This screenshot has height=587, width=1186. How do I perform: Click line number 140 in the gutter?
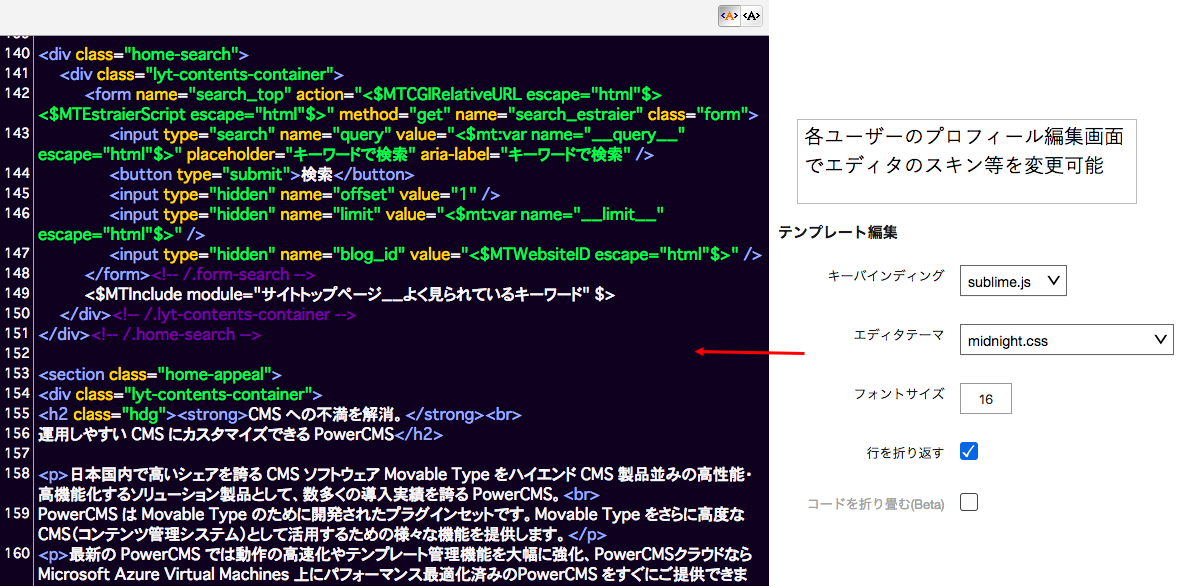16,54
